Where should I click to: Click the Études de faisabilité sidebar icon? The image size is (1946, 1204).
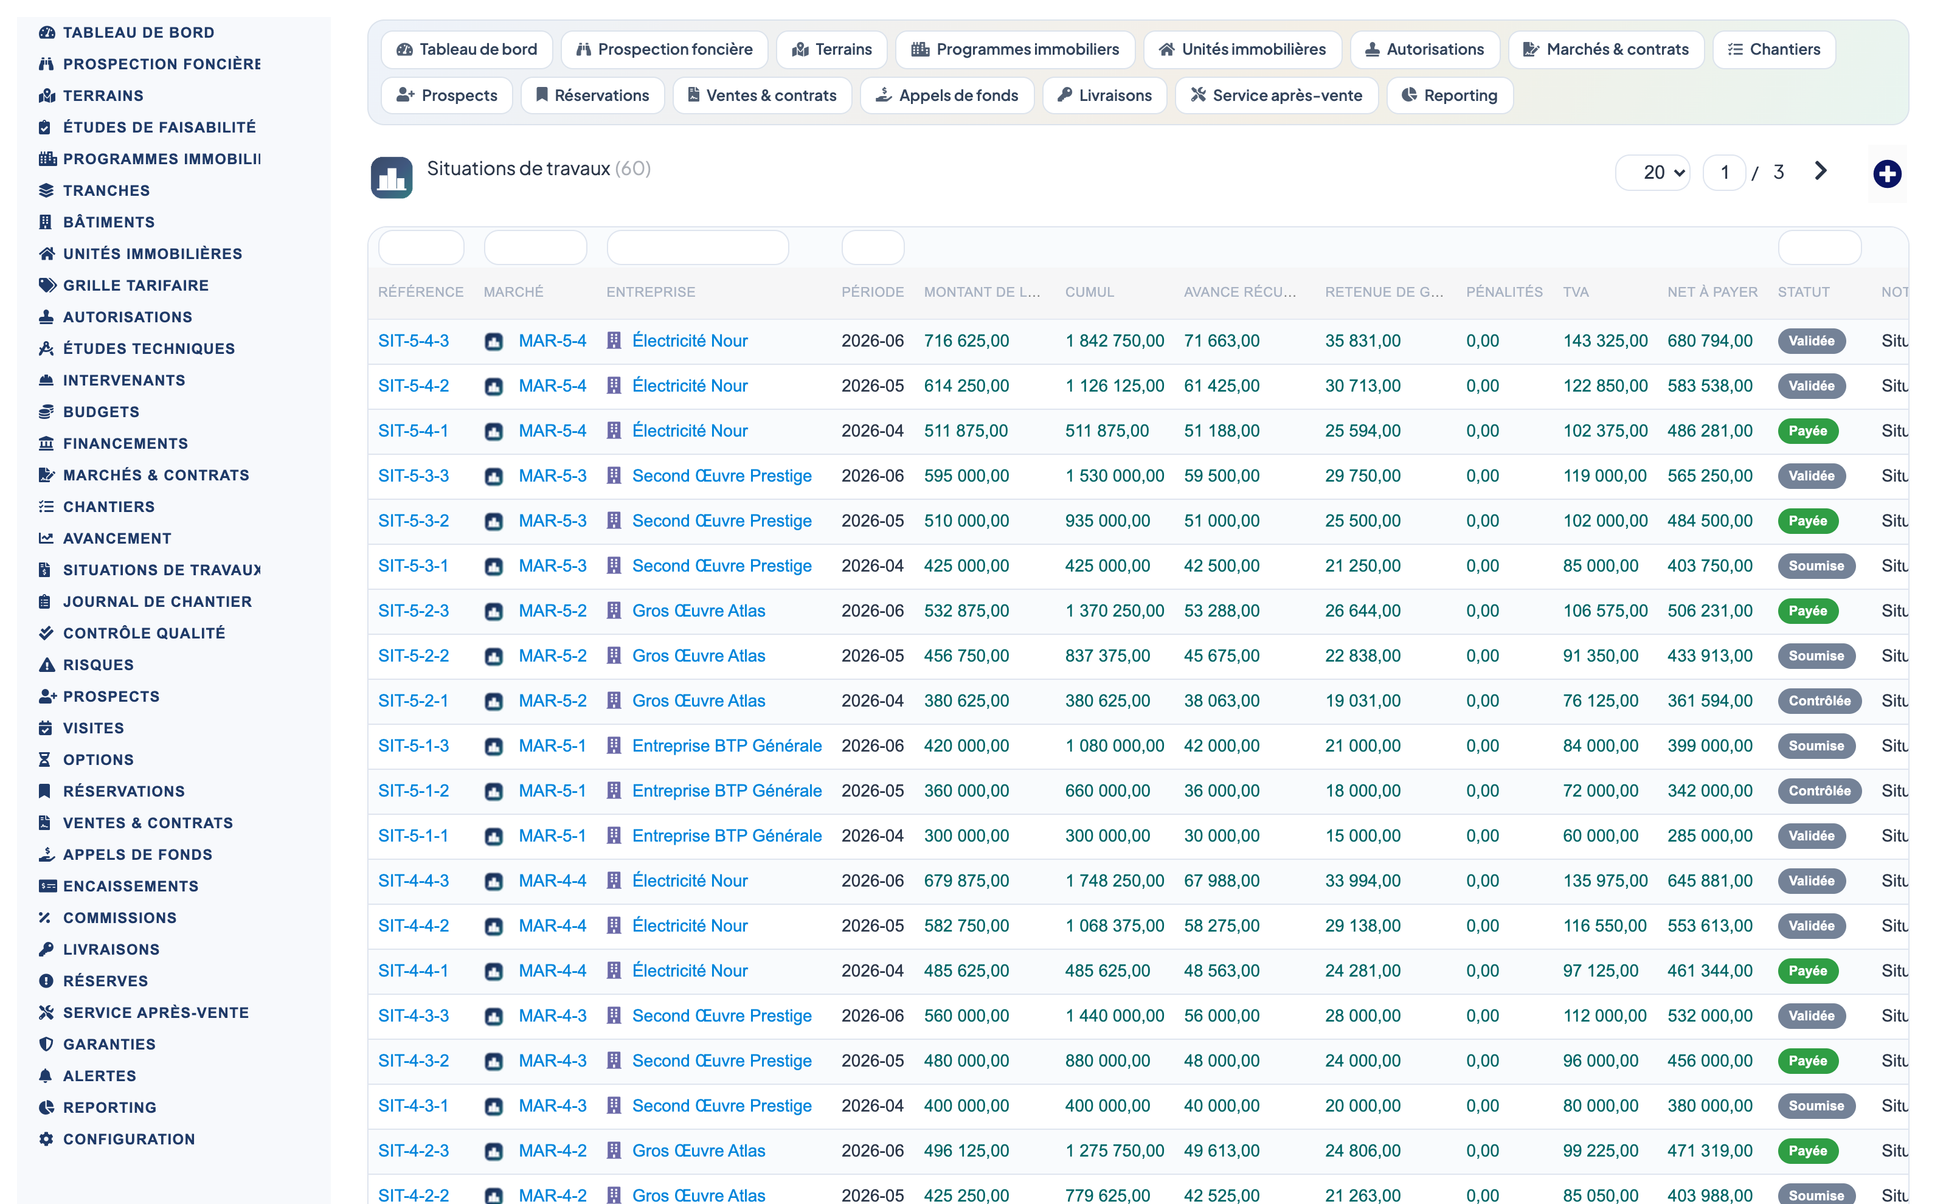pyautogui.click(x=46, y=127)
